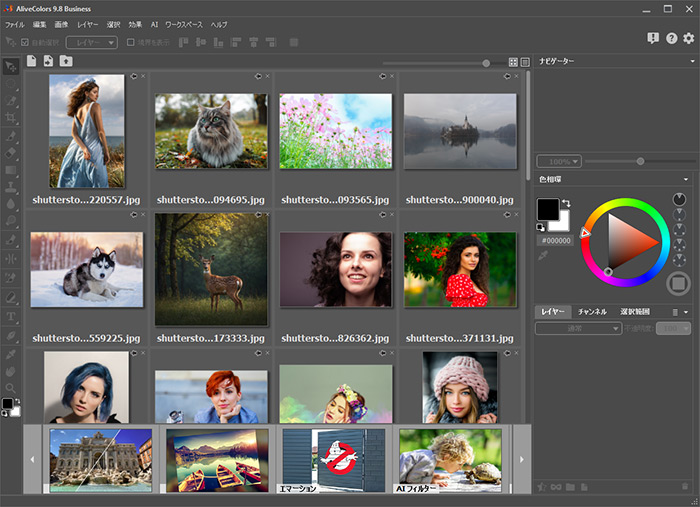The image size is (700, 507).
Task: Select the Move tool in the left toolbar
Action: coord(11,66)
